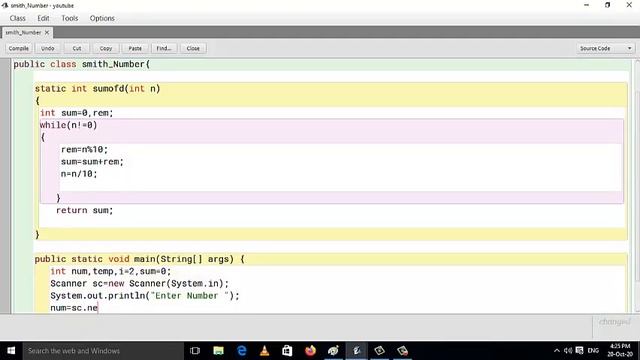Click the Copy button
640x360 pixels.
tap(106, 48)
